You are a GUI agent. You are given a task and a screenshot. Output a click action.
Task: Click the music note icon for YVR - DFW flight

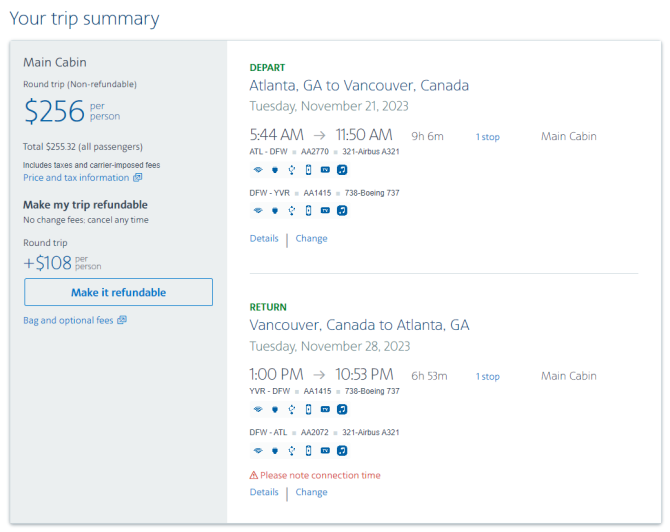click(x=342, y=409)
